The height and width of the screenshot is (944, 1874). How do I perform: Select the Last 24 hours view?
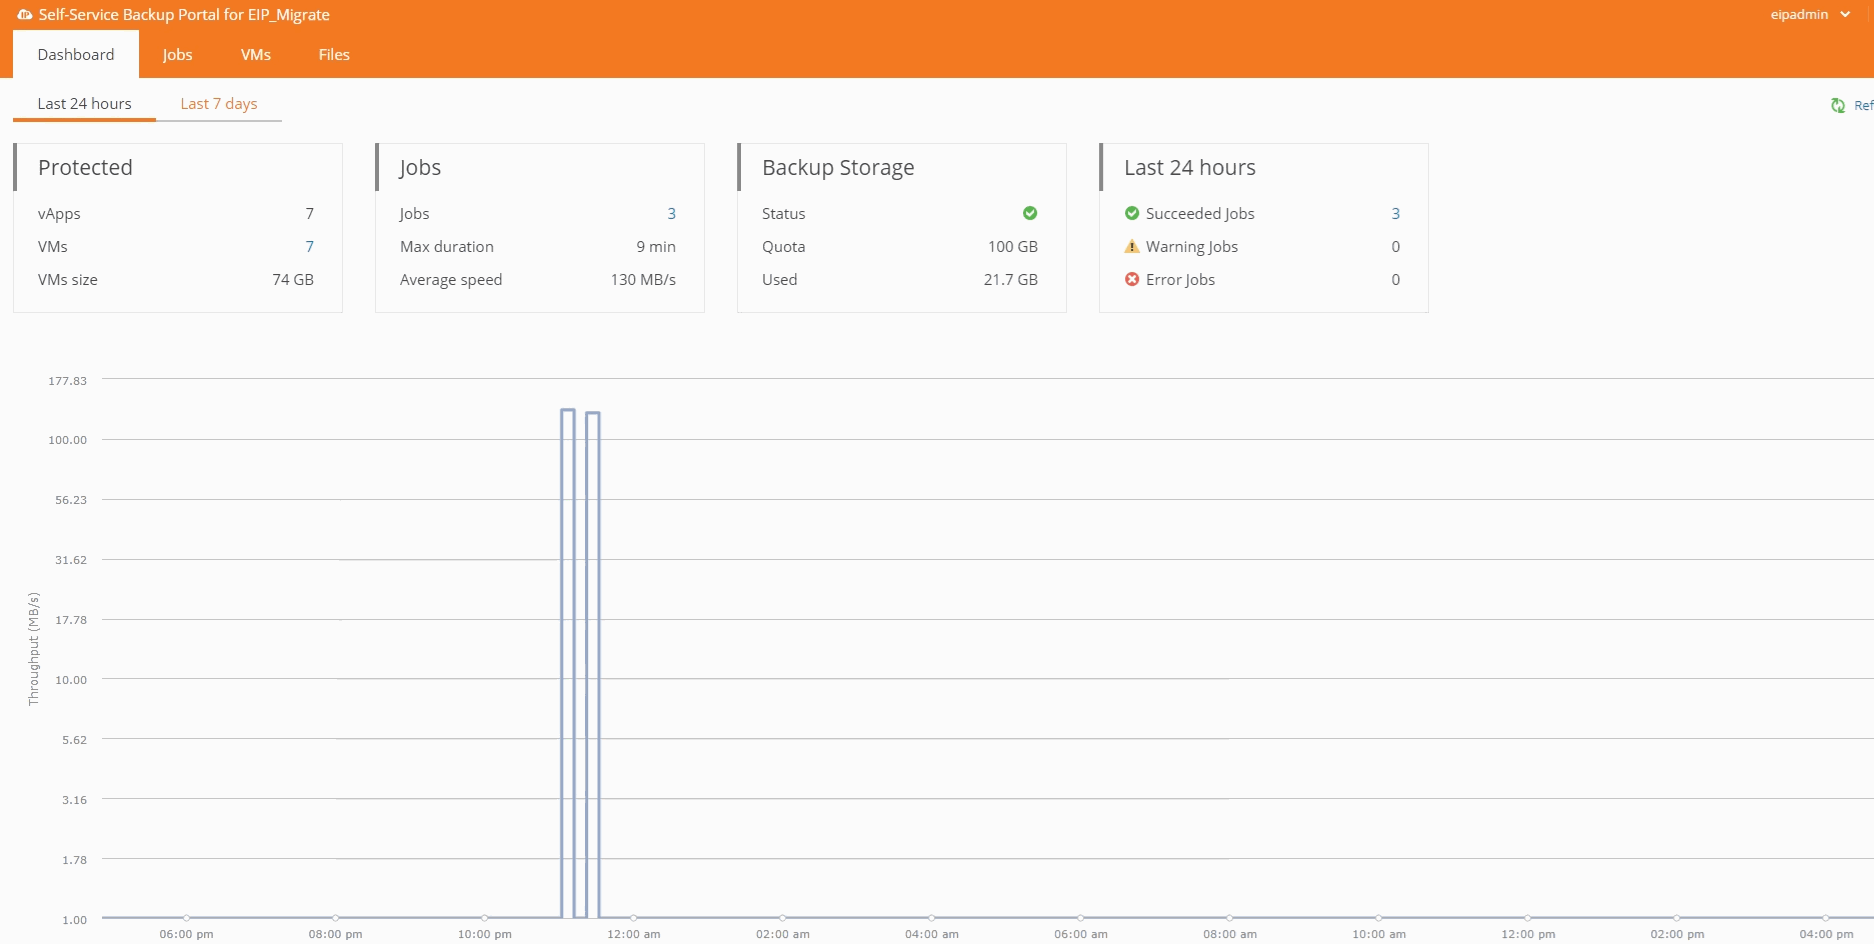click(84, 104)
